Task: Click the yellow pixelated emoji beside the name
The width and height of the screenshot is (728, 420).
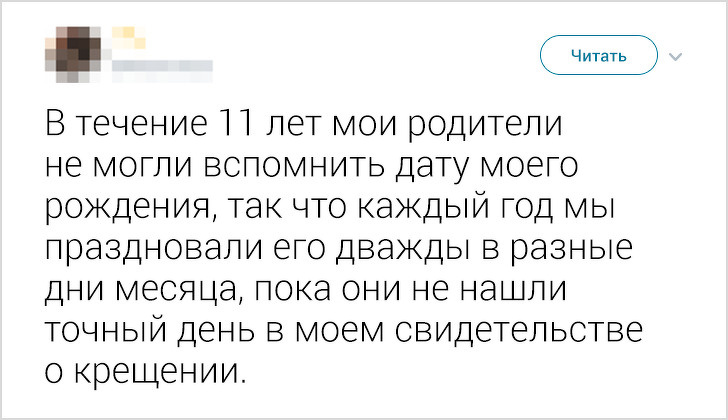Action: [x=128, y=39]
